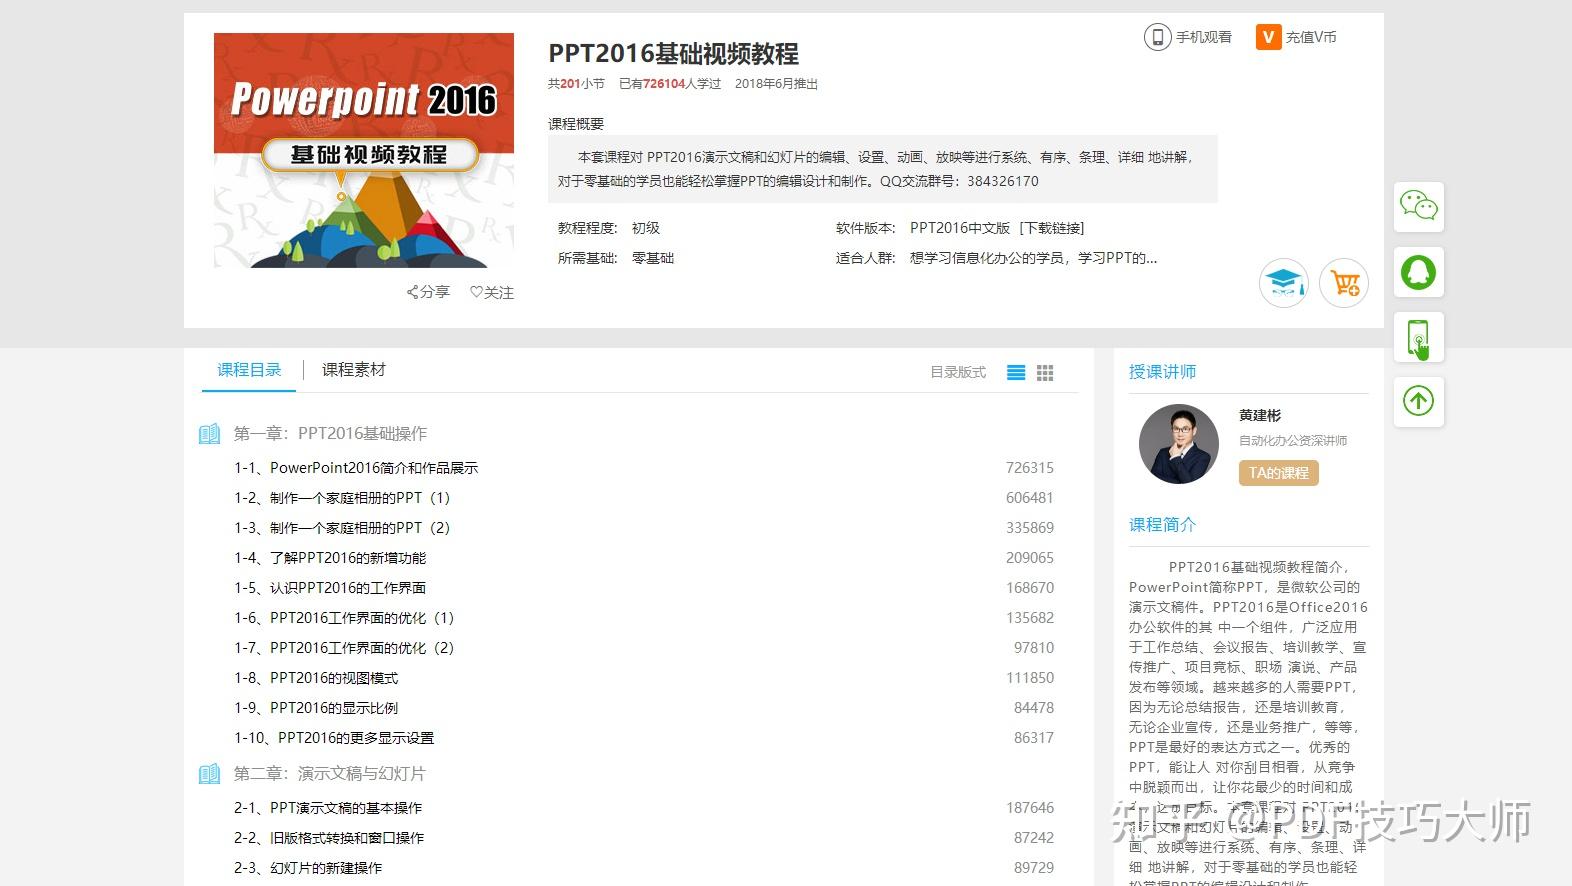This screenshot has width=1572, height=886.
Task: Open lesson 2-1 PPT演示文稿的基本操作
Action: tap(328, 808)
